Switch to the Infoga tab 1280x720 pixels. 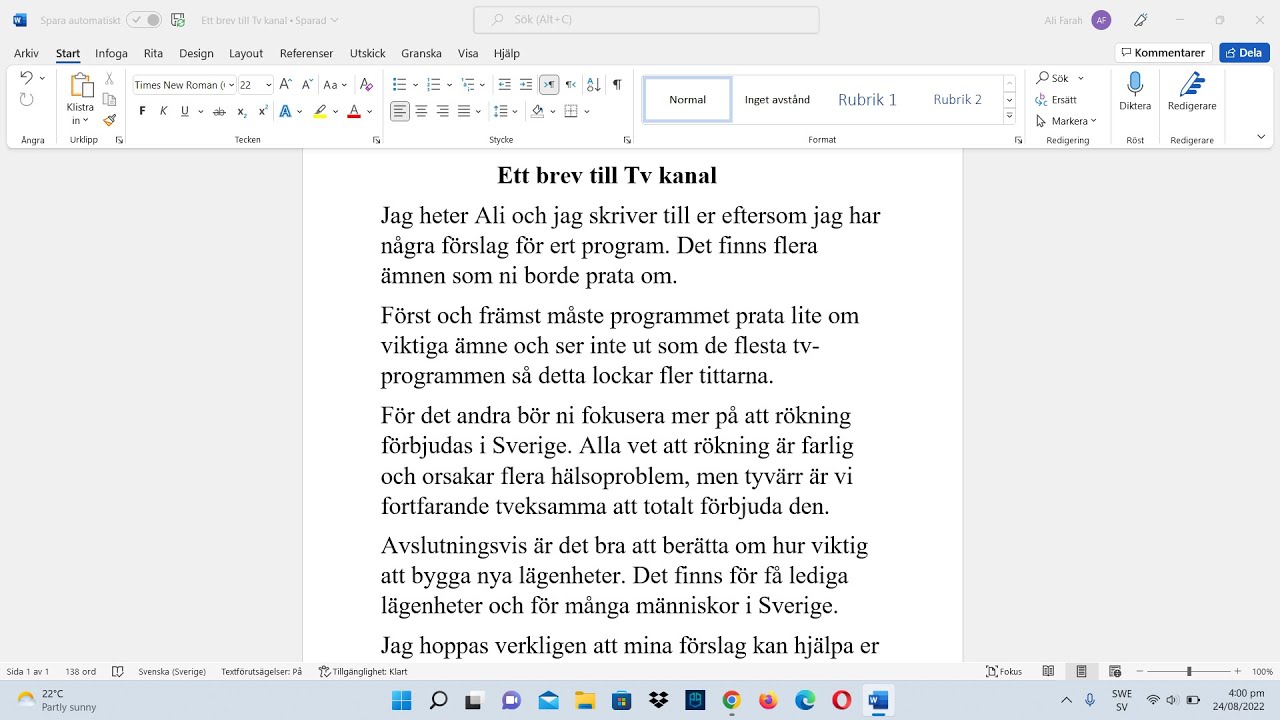pos(111,53)
